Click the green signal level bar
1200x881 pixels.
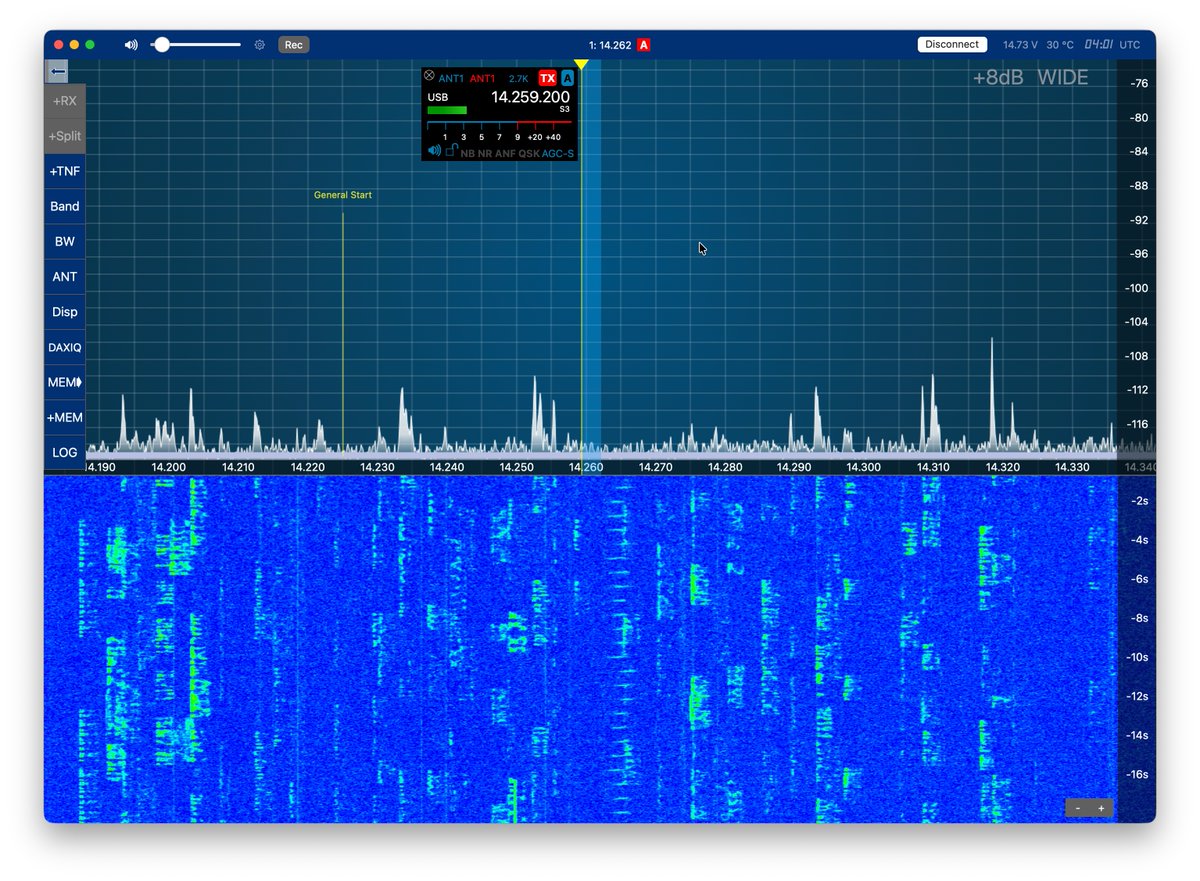pyautogui.click(x=447, y=111)
